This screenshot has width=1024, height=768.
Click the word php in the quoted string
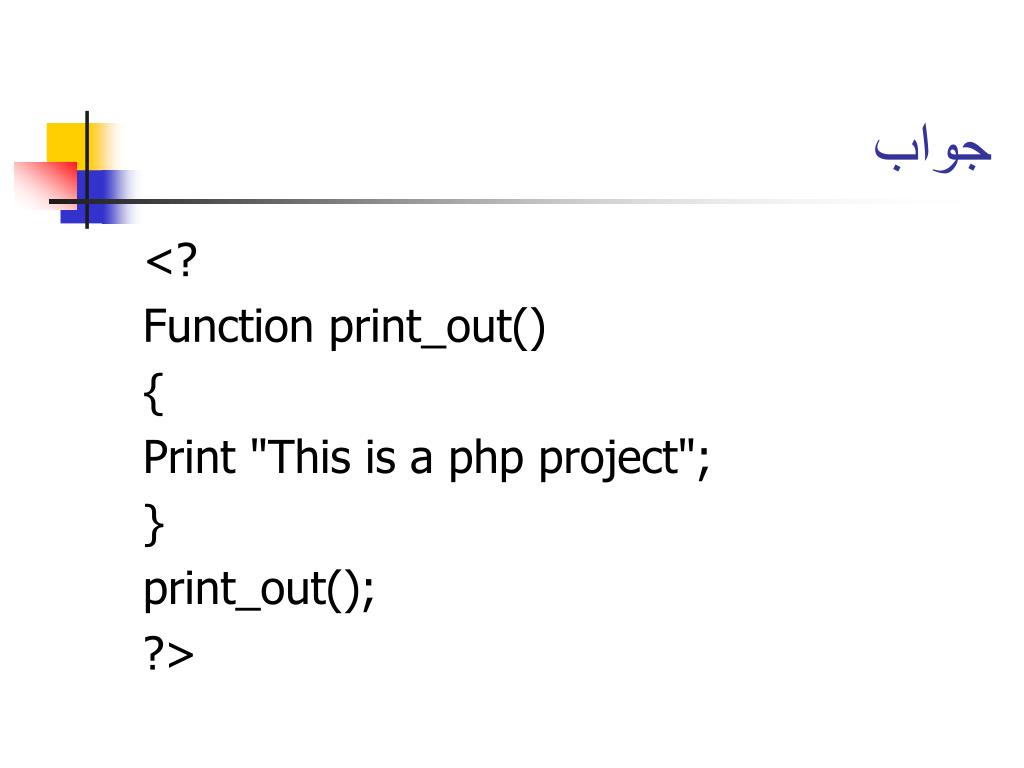coord(486,460)
